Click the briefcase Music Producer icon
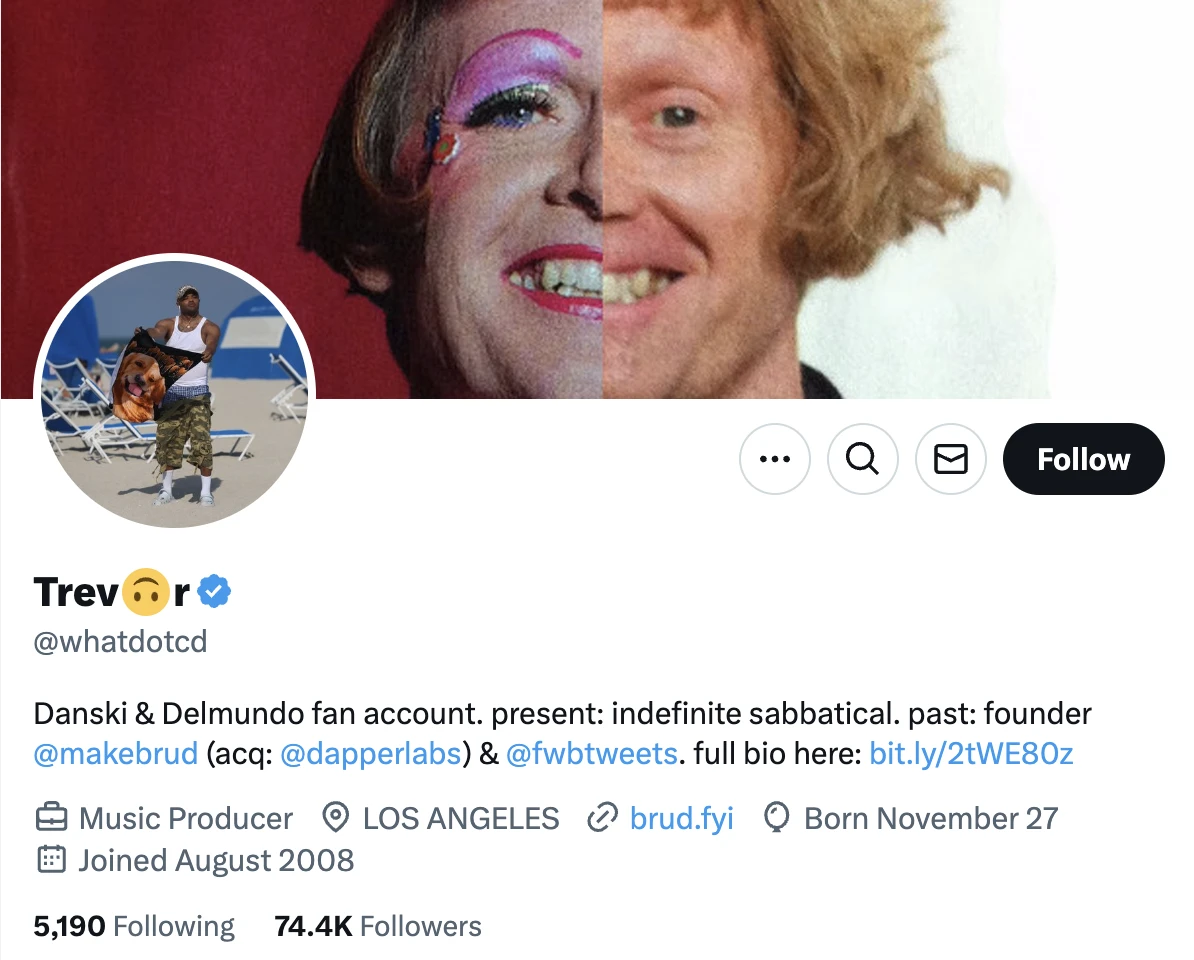Image resolution: width=1194 pixels, height=960 pixels. tap(51, 818)
